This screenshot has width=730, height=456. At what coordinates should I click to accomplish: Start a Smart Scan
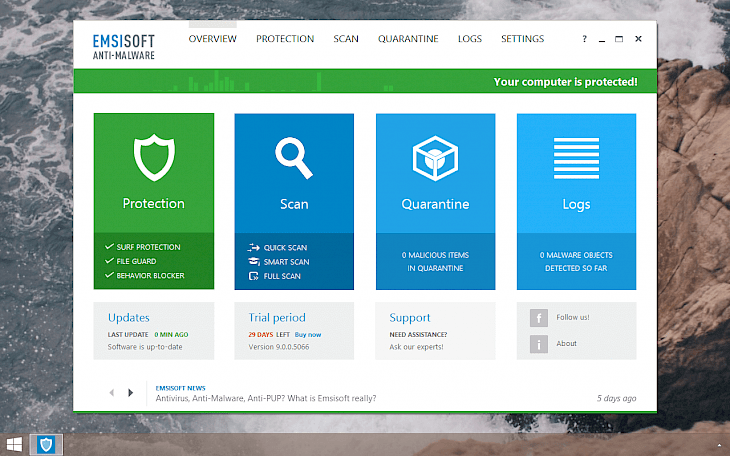point(286,262)
